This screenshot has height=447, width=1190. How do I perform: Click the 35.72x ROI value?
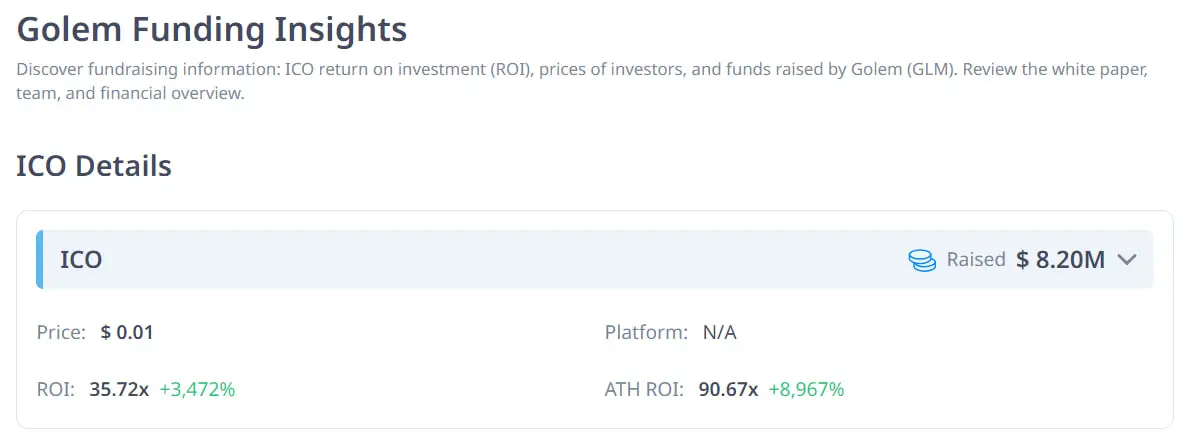[119, 389]
